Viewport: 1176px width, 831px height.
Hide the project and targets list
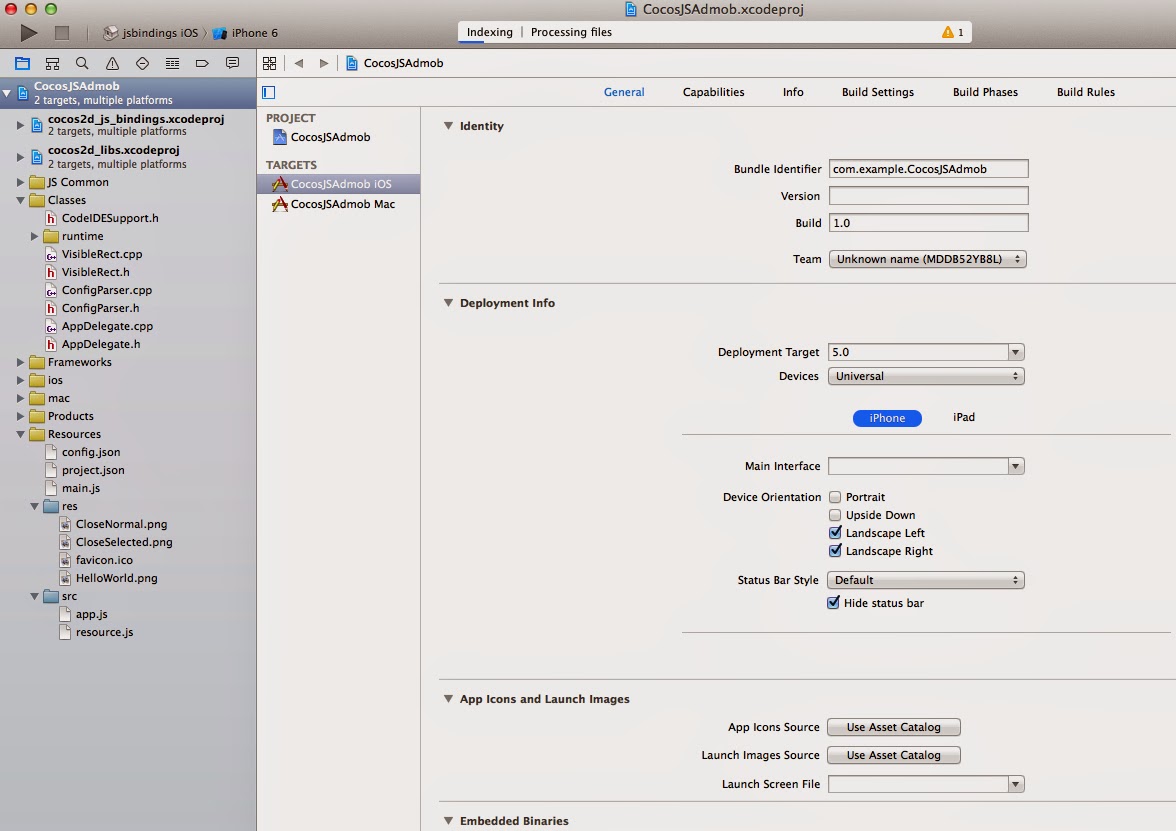coord(268,92)
